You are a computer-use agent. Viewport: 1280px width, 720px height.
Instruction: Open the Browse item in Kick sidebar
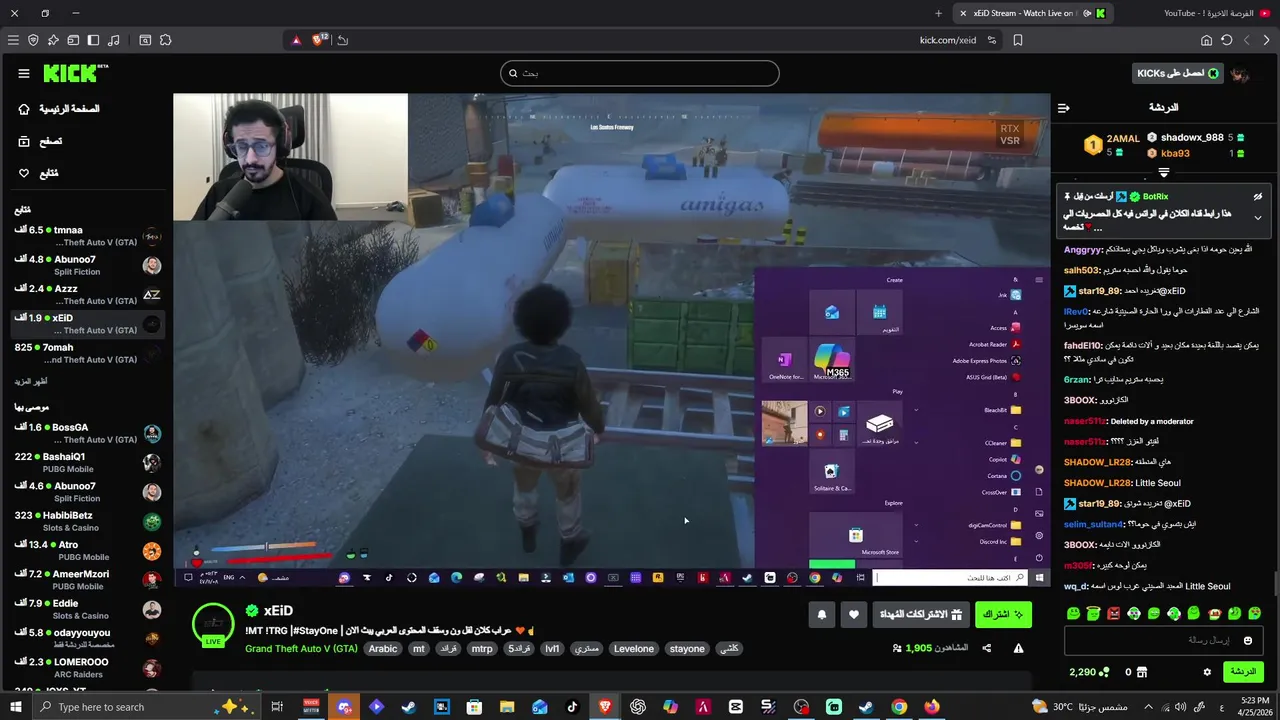click(40, 141)
